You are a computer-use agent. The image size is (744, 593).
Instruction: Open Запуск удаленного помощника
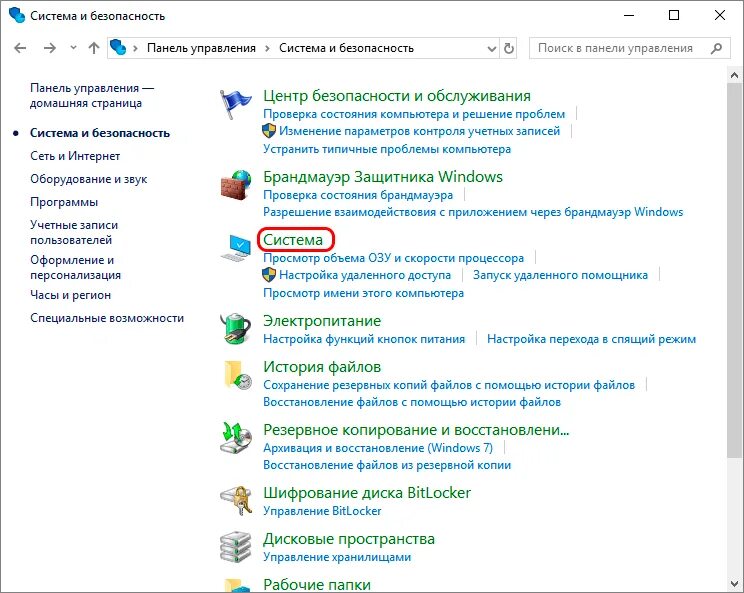click(x=560, y=275)
